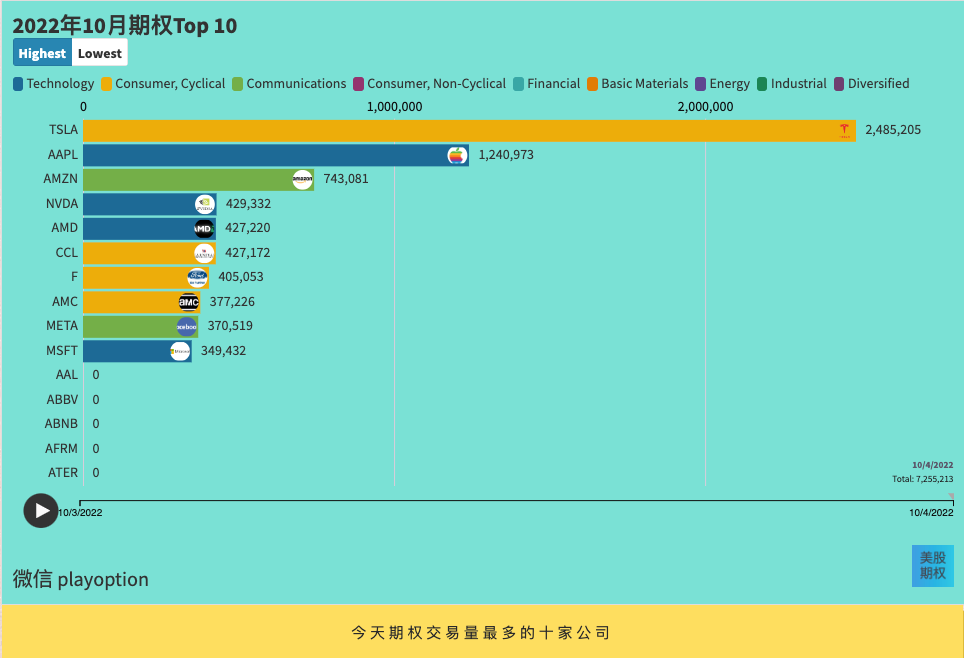Click the CCL value 427,172
The width and height of the screenshot is (964, 658).
247,253
